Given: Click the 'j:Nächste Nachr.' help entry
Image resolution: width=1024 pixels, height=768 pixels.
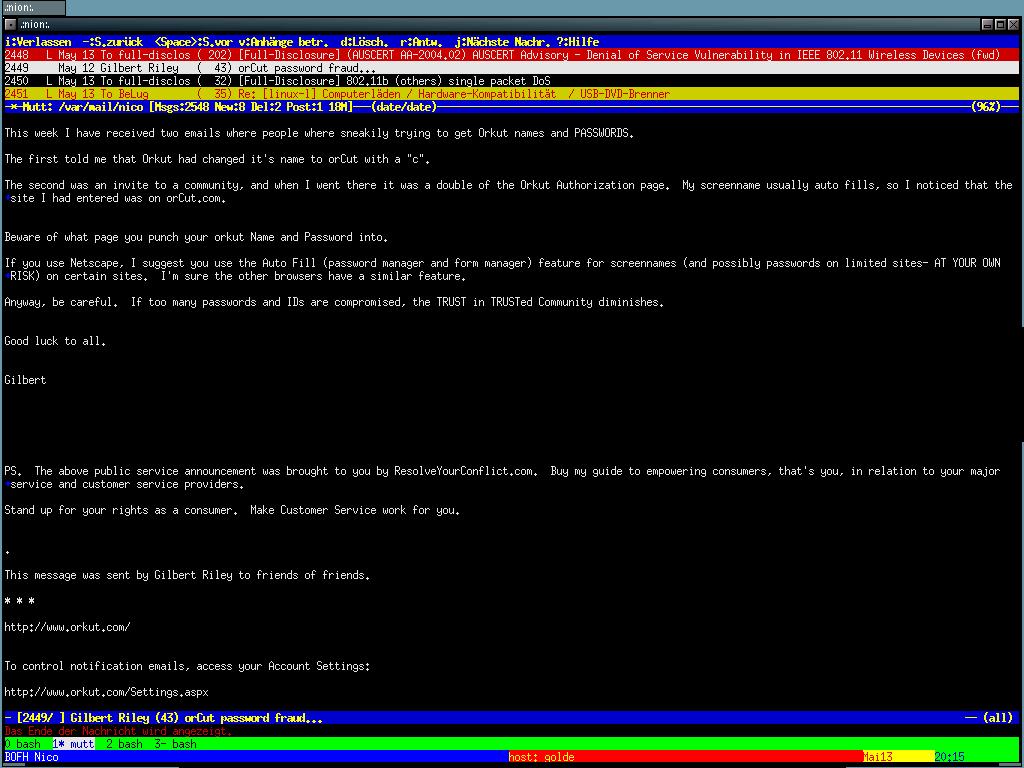Looking at the screenshot, I should (503, 42).
